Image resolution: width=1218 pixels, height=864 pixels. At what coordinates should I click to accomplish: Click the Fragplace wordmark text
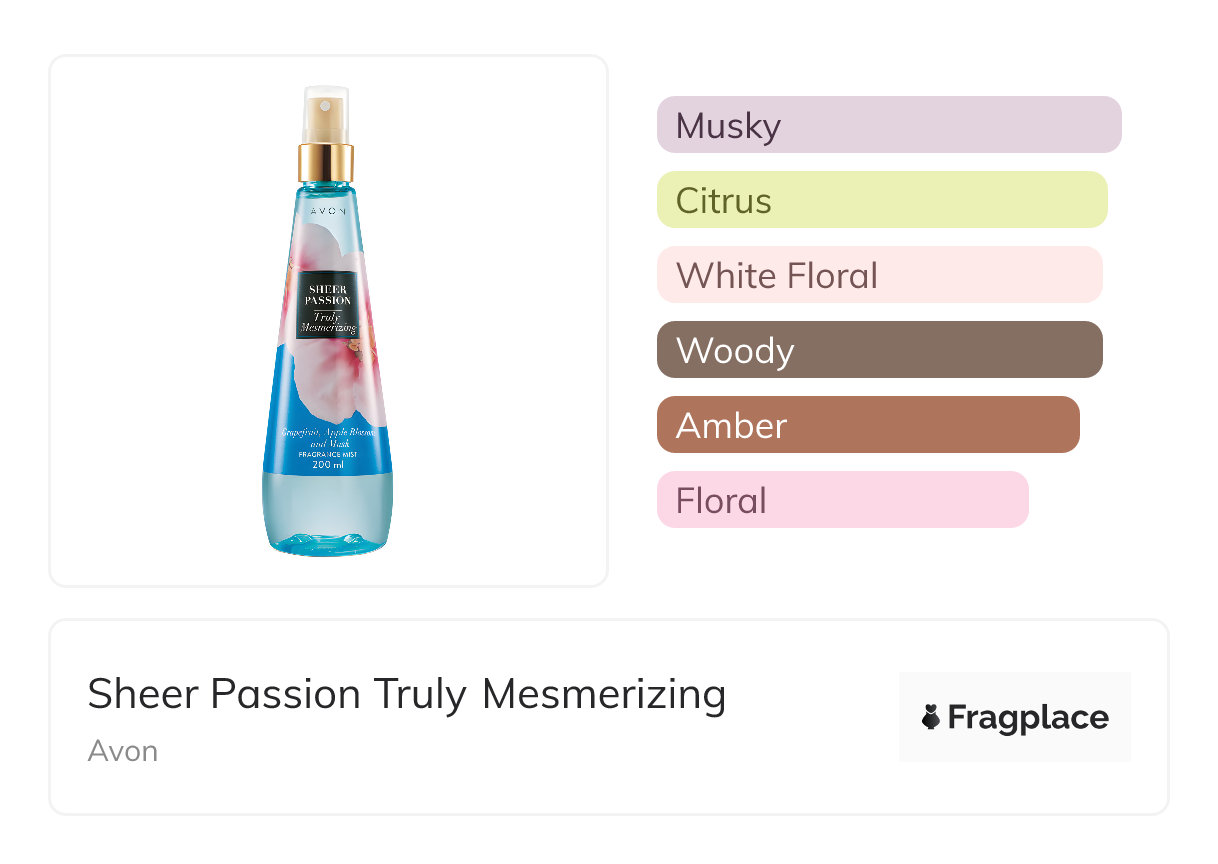click(1027, 717)
